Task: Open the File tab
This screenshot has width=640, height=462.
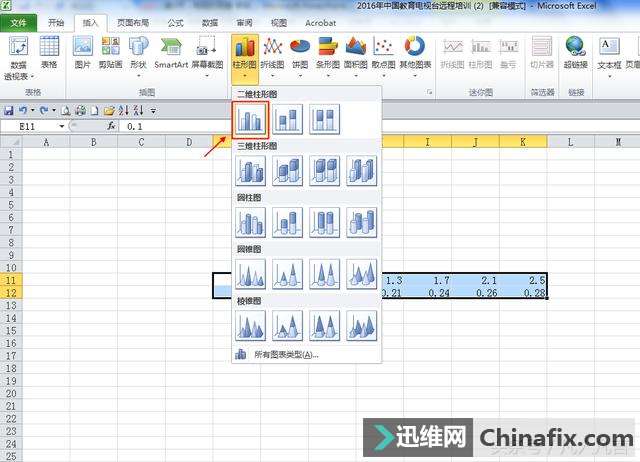Action: click(x=18, y=23)
